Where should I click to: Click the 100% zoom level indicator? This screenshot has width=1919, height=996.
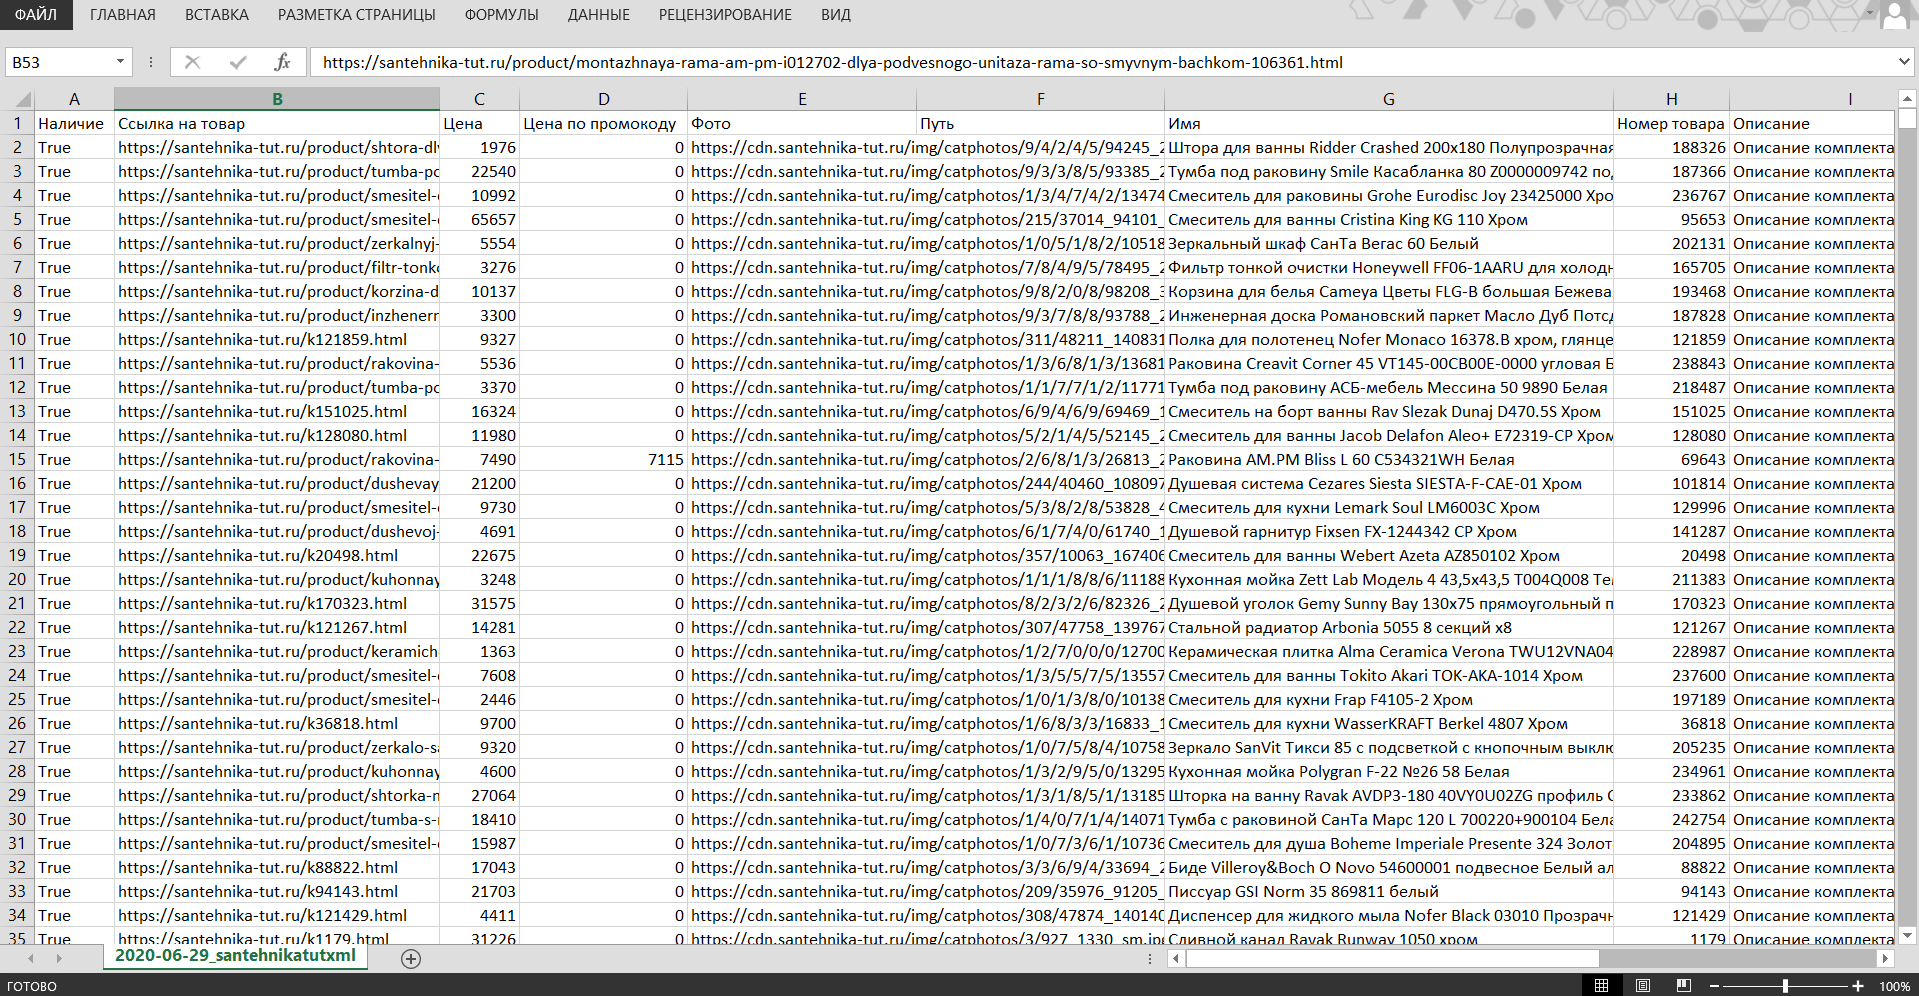pyautogui.click(x=1894, y=986)
